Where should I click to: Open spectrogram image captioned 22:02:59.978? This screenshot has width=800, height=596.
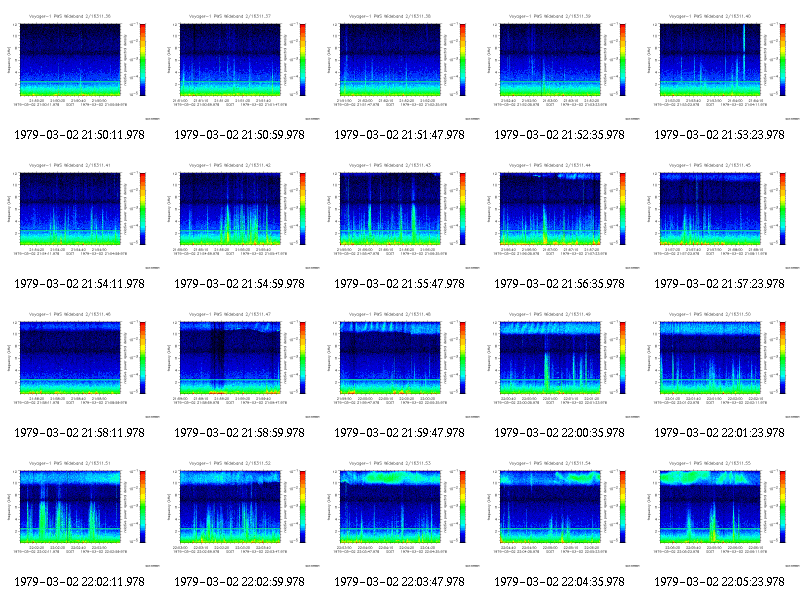click(x=240, y=513)
